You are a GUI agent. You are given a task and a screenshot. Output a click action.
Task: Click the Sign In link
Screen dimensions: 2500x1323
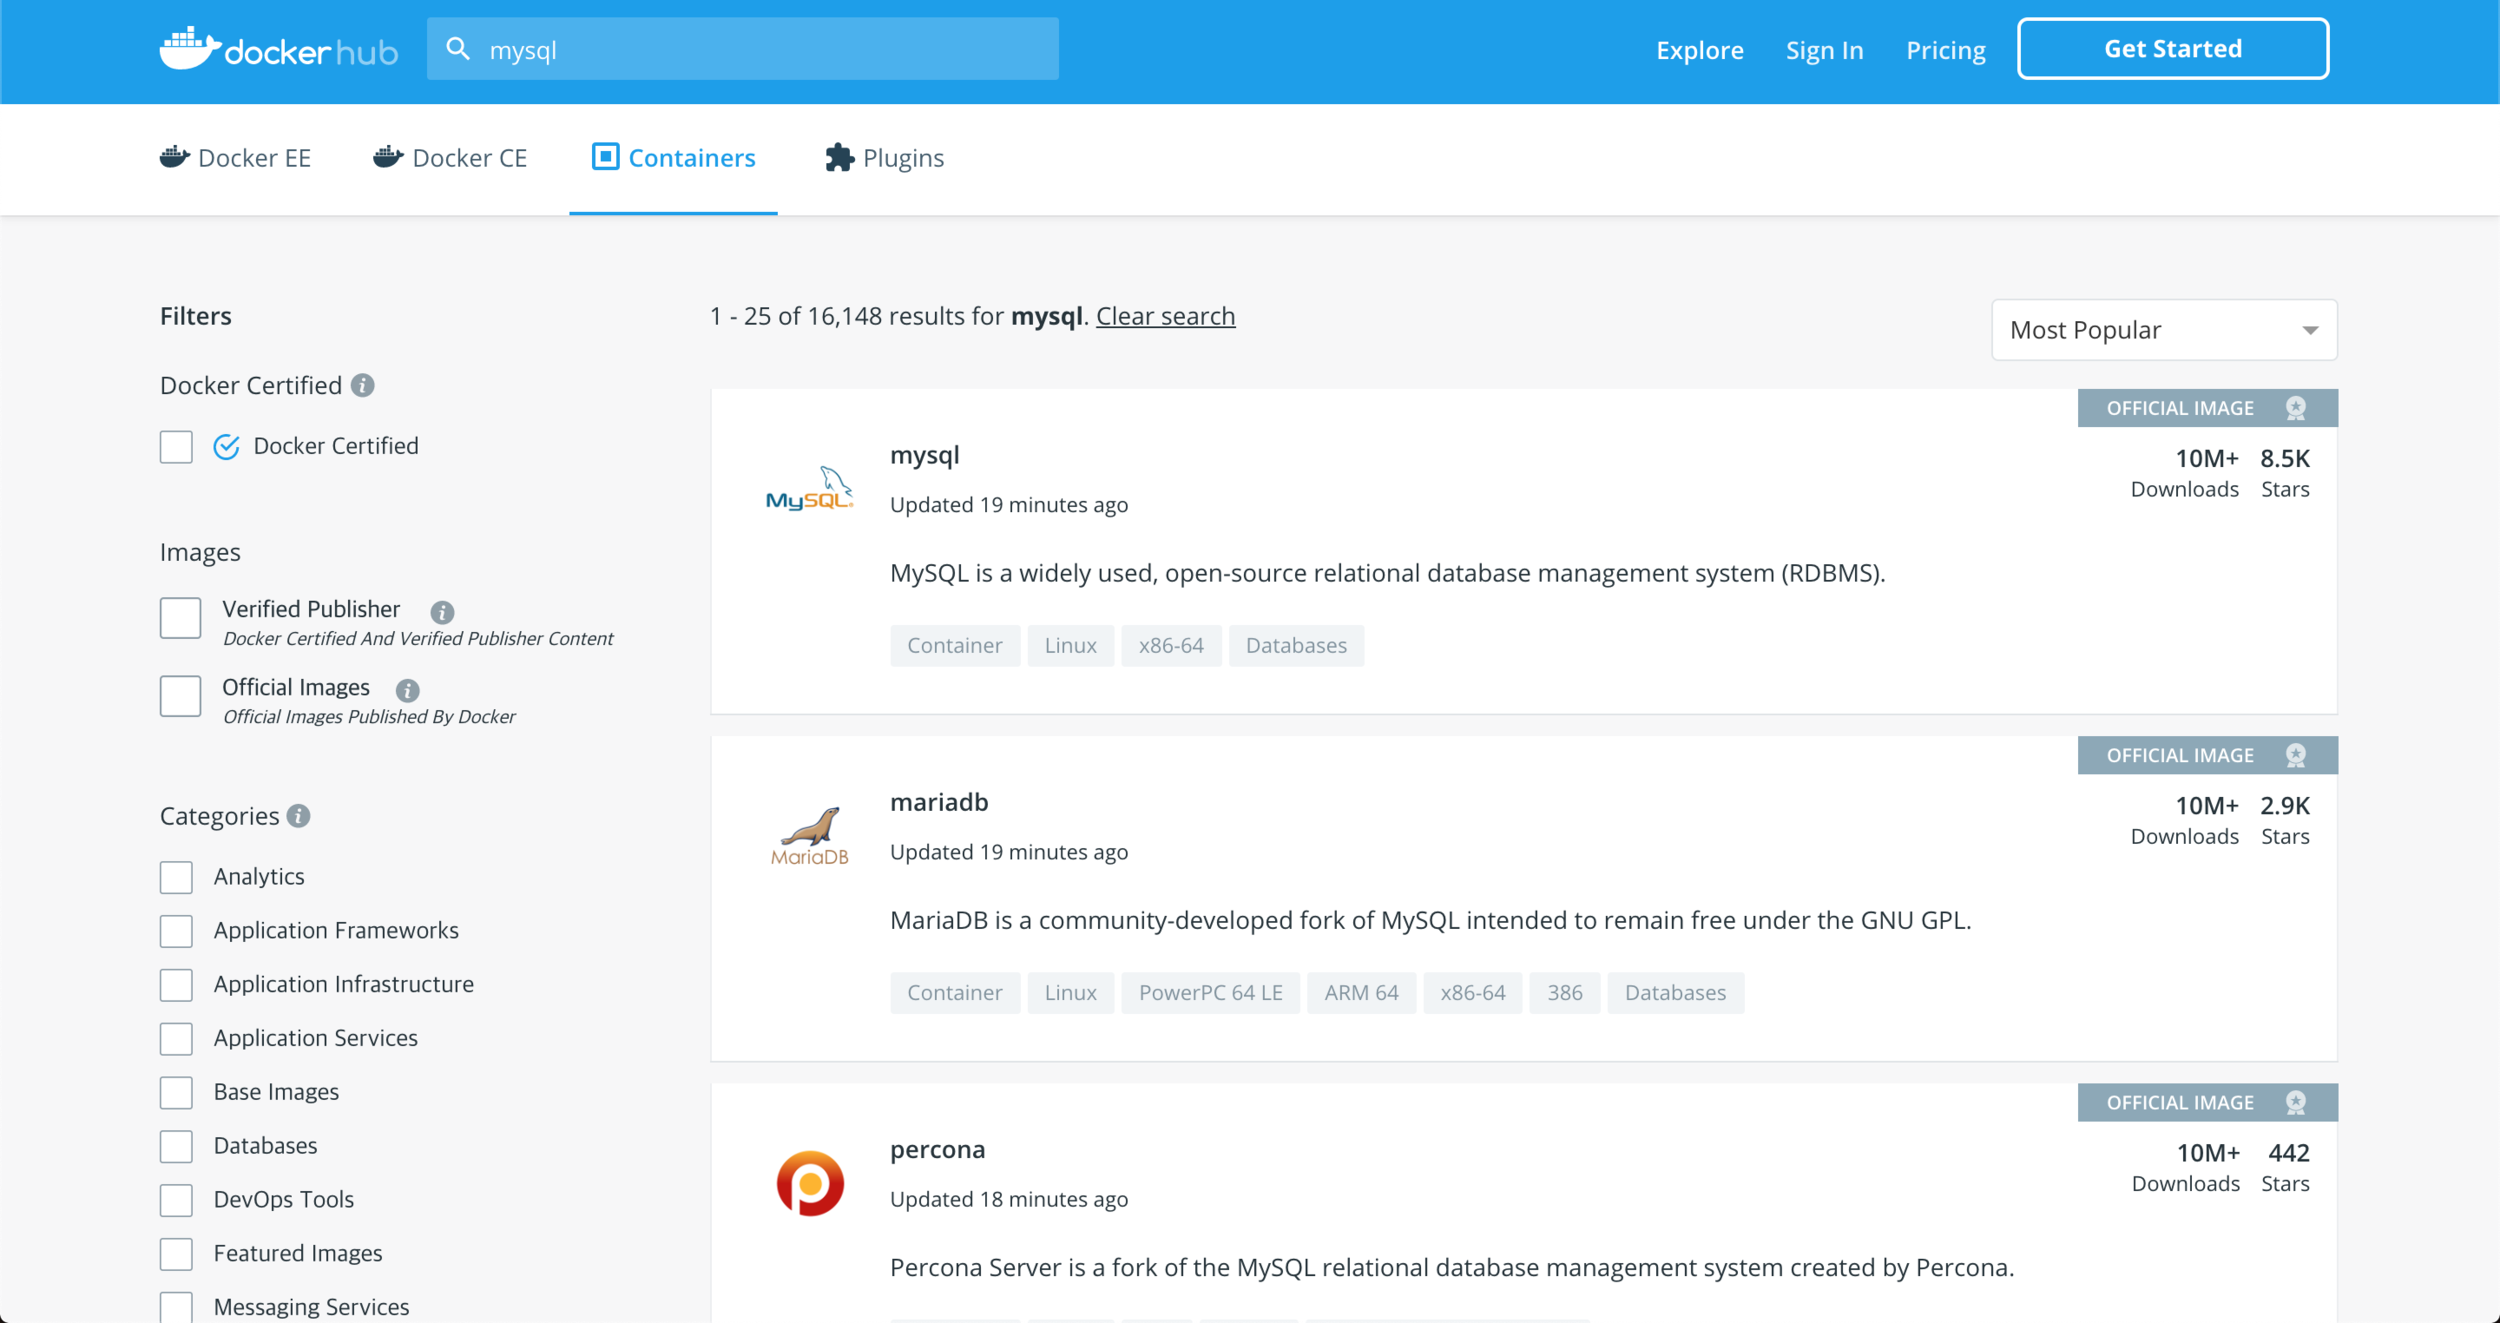click(x=1824, y=50)
